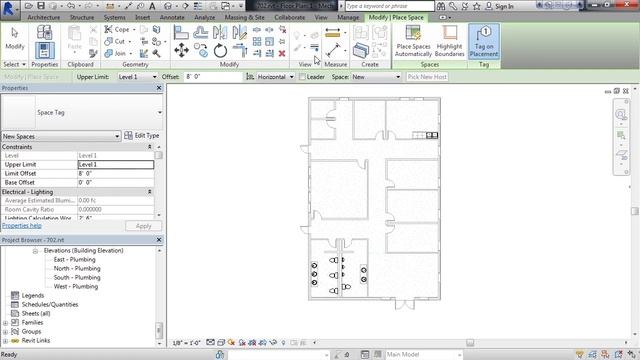Click Sign In
Viewport: 640px width, 360px height.
pos(504,6)
